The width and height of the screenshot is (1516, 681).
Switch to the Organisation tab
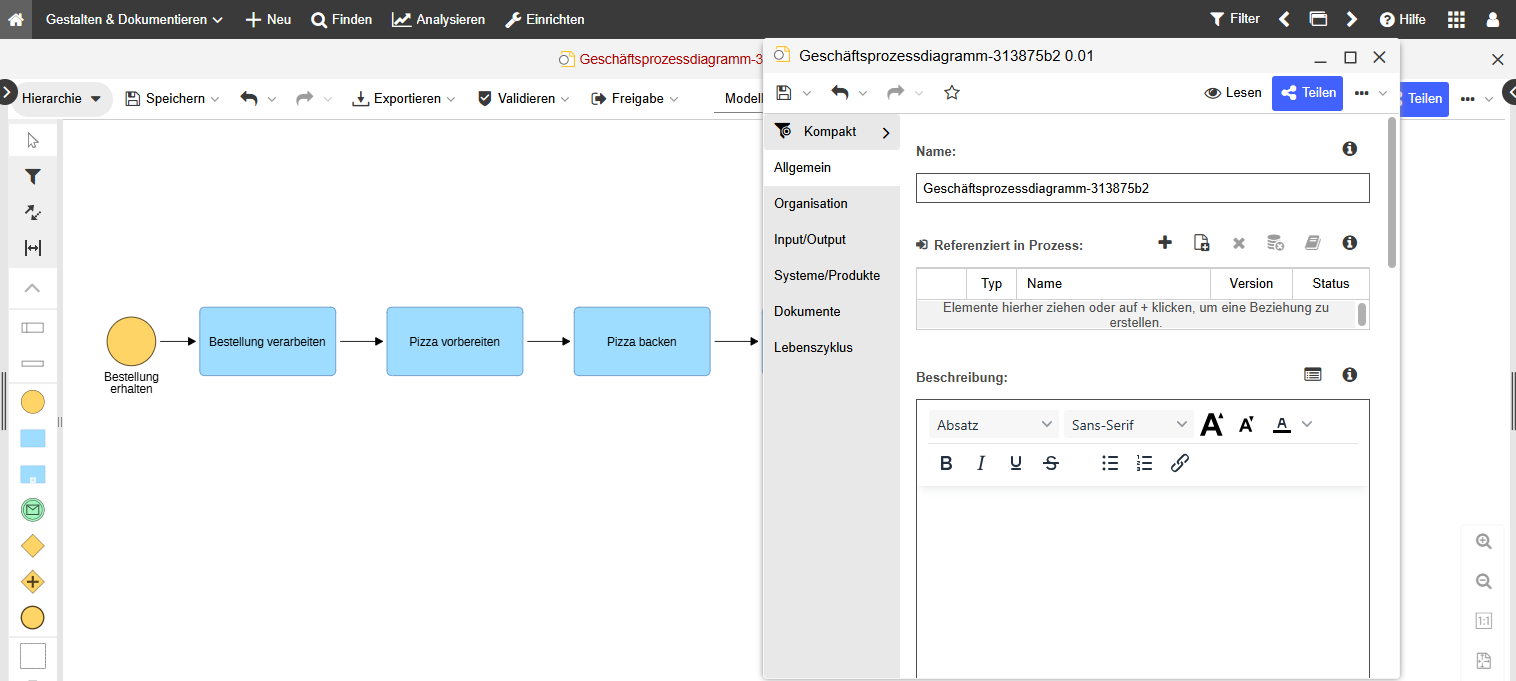(811, 204)
